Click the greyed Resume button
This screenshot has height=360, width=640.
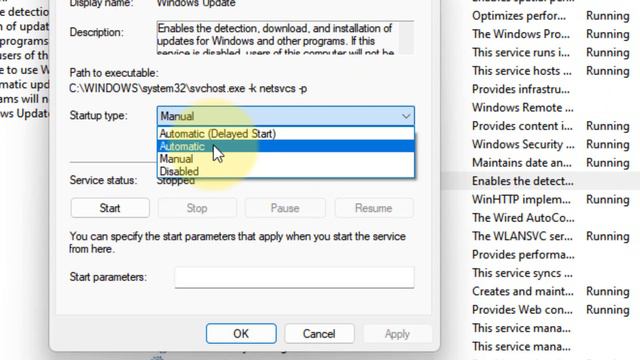click(373, 208)
